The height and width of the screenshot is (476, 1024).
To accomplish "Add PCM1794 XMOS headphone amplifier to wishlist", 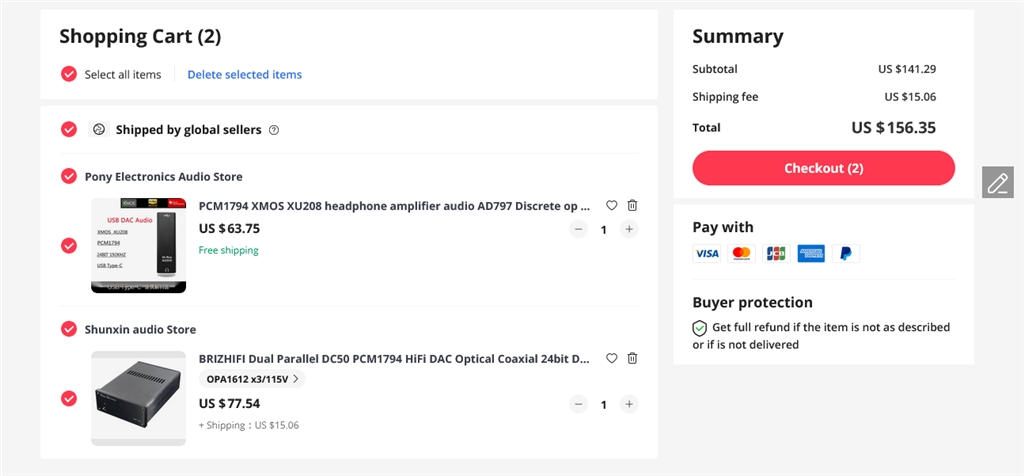I will click(612, 205).
